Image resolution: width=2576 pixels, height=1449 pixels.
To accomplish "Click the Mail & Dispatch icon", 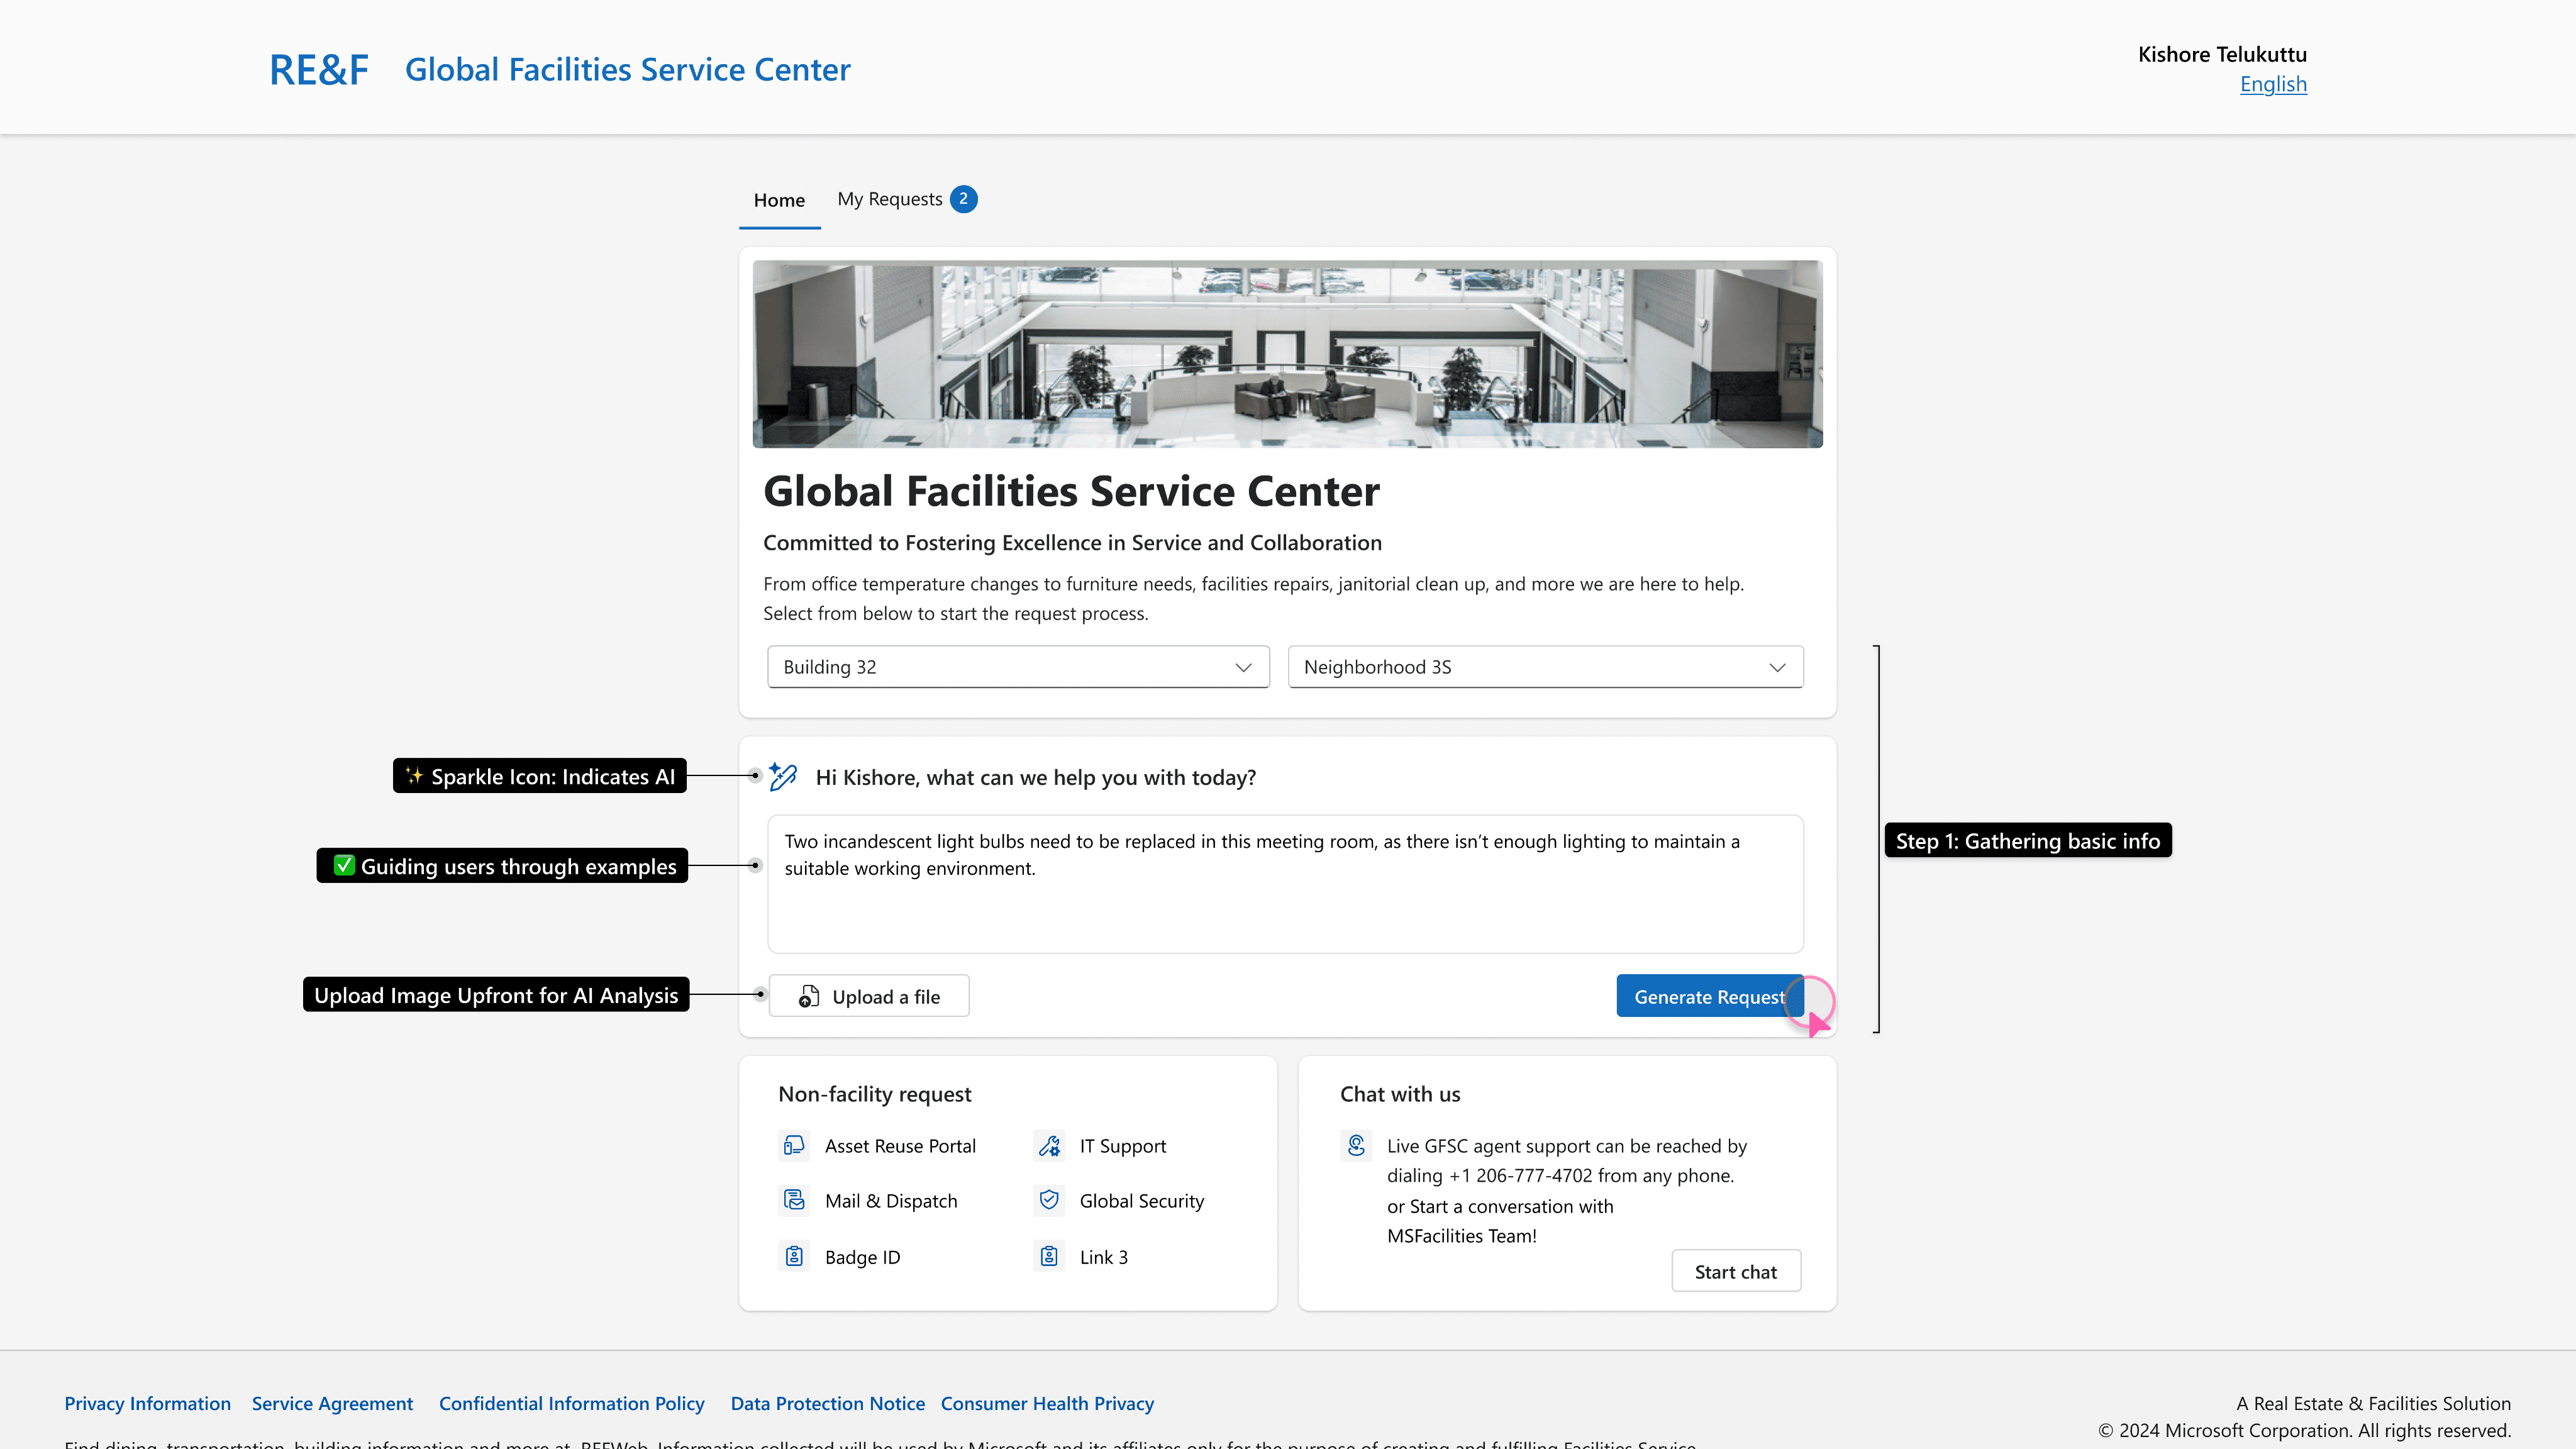I will click(794, 1200).
